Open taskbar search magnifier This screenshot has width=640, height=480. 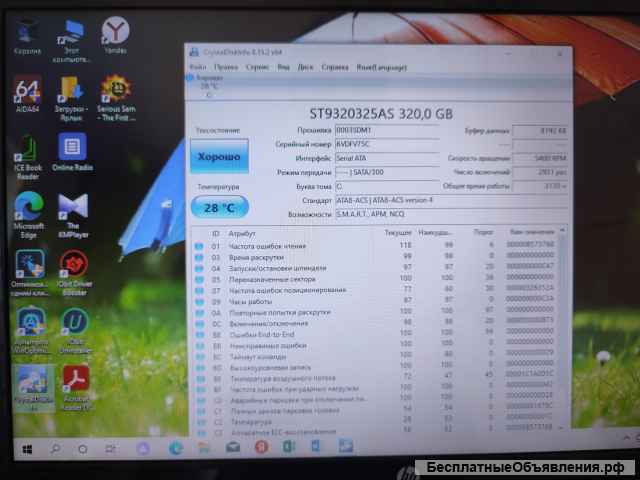point(56,449)
